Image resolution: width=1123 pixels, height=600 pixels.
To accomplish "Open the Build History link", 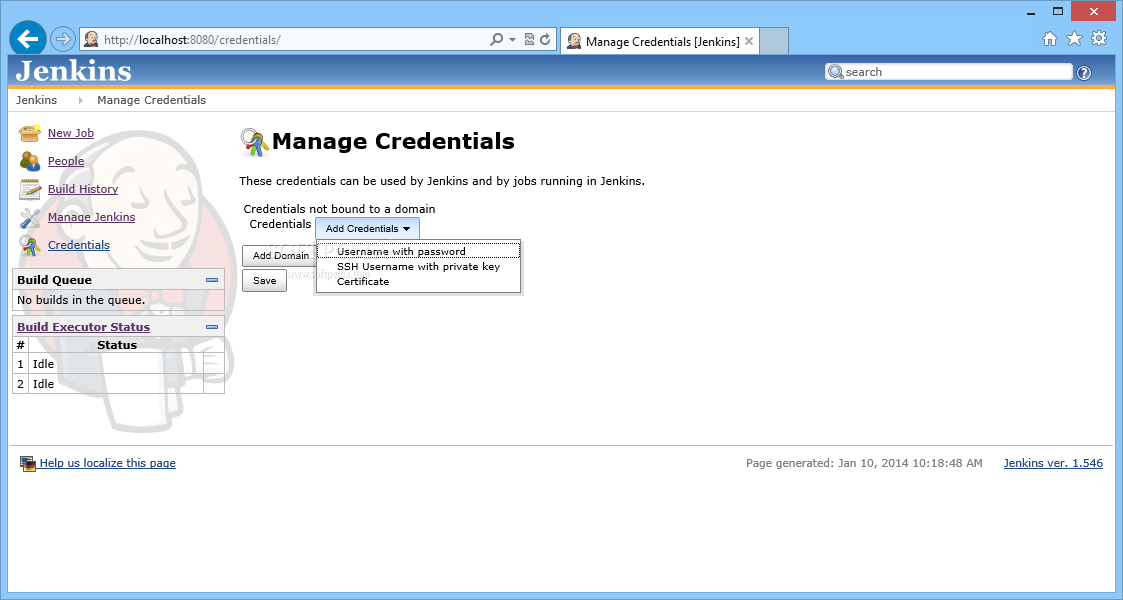I will 83,189.
